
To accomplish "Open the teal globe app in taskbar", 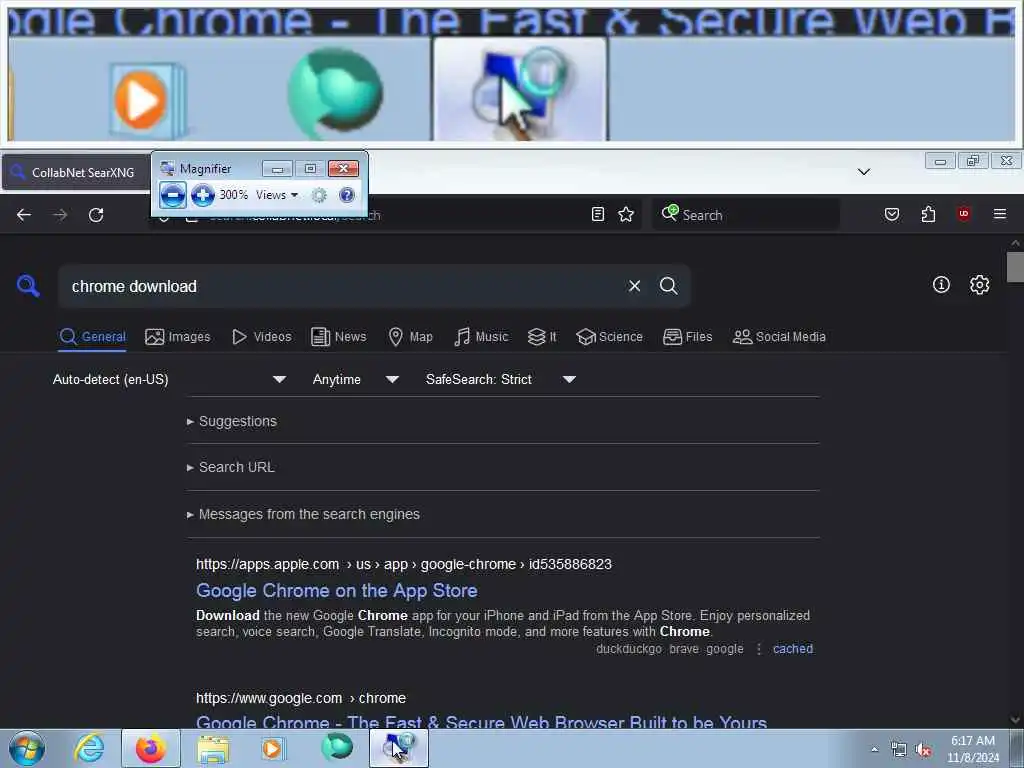I will tap(336, 747).
